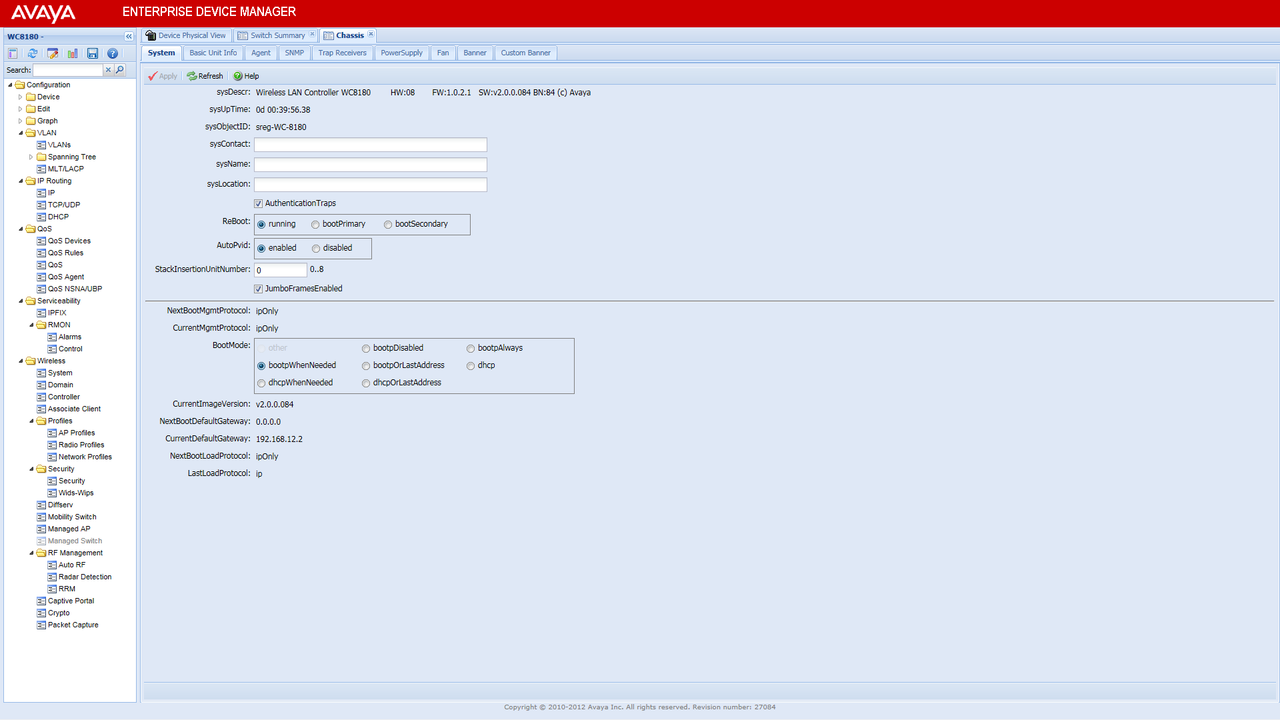Close the Chassis tab
The image size is (1280, 720).
click(371, 35)
